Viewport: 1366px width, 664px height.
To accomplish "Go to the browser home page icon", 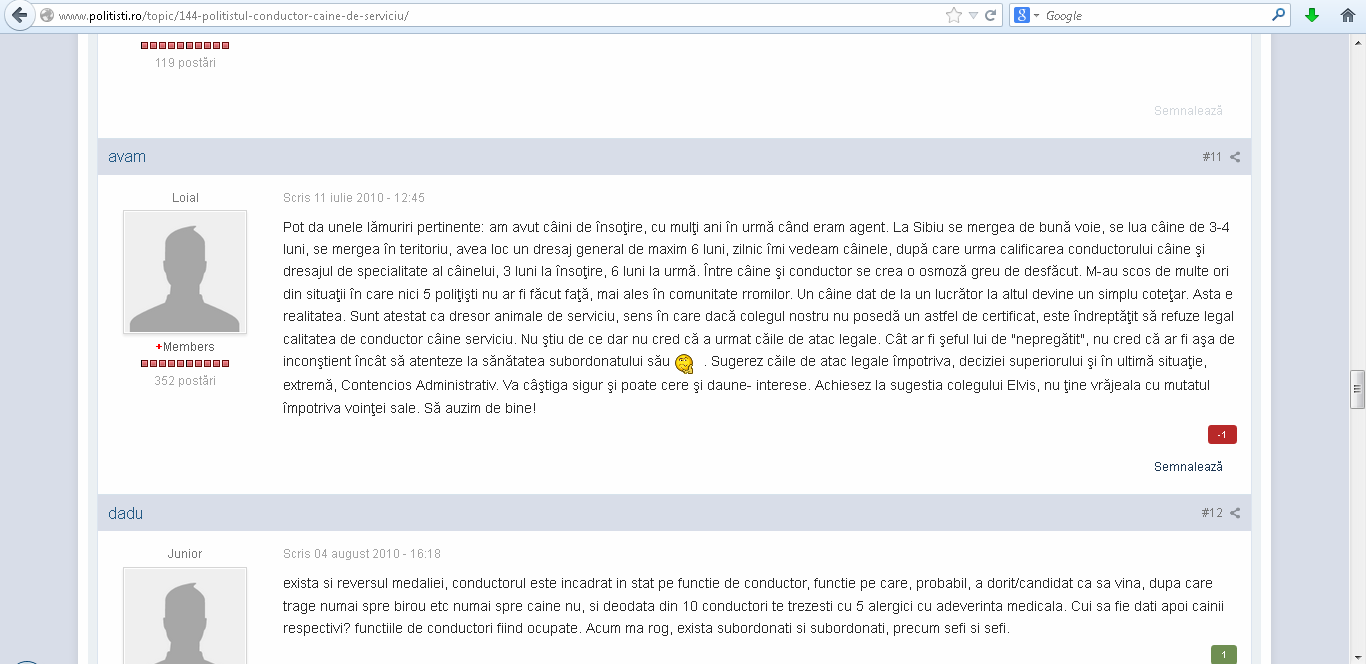I will tap(1348, 16).
